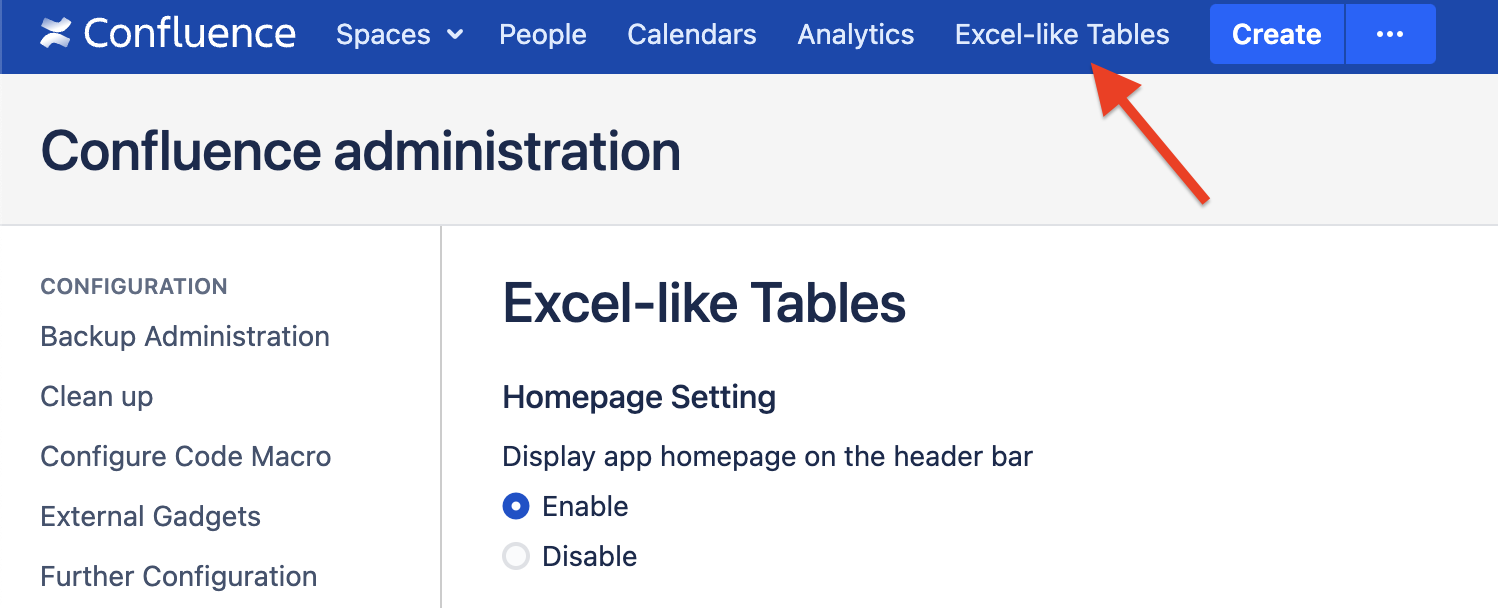
Task: Open Analytics in the navigation bar
Action: pos(856,35)
